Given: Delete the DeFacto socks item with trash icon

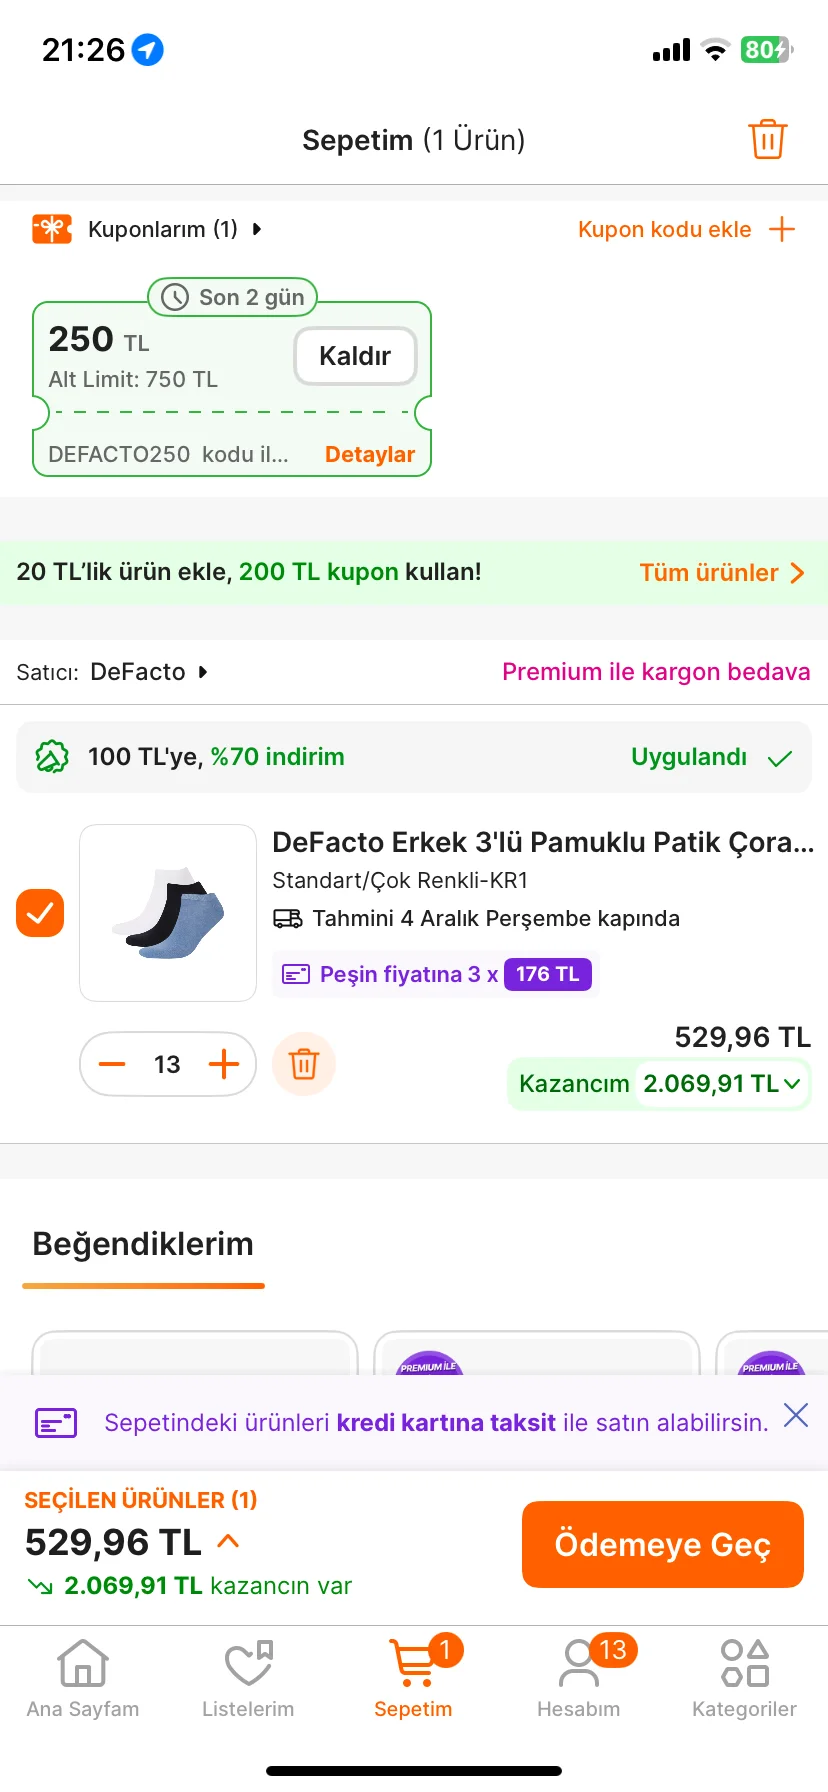Looking at the screenshot, I should [304, 1064].
